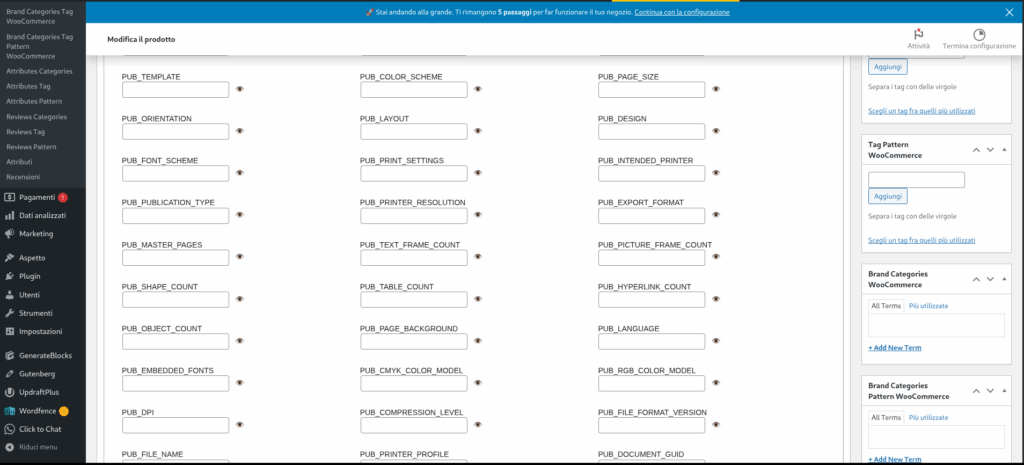Open Click to Chat sidebar menu
The width and height of the screenshot is (1024, 465).
[42, 429]
